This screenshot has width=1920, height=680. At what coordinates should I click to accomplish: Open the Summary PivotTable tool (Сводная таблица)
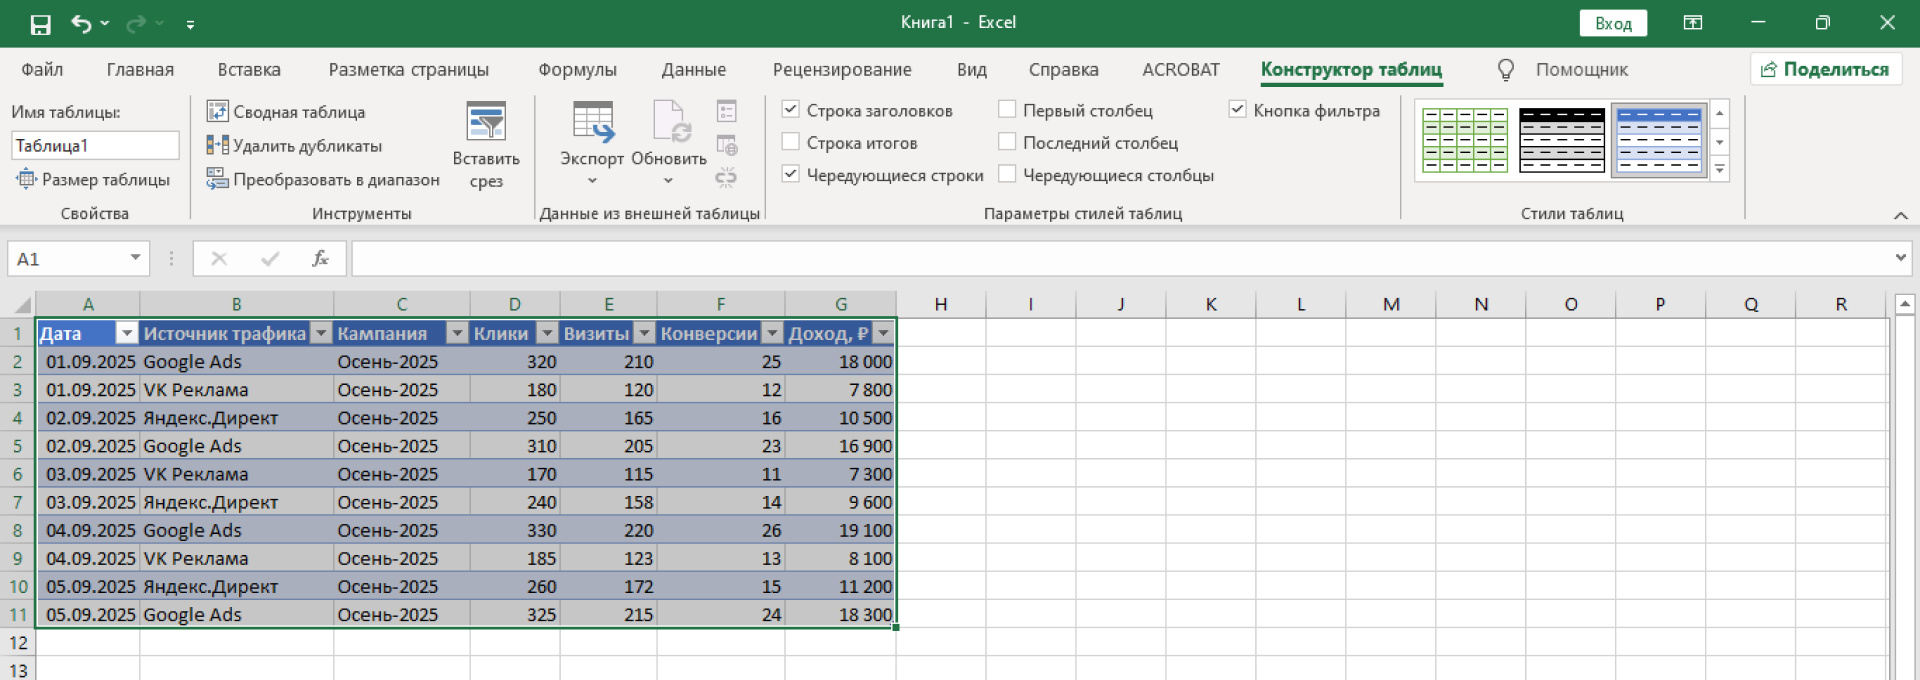point(286,112)
